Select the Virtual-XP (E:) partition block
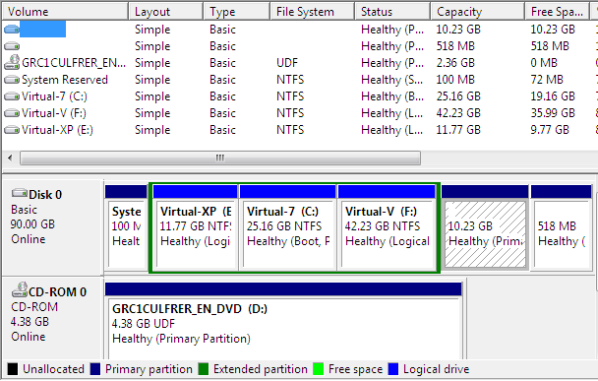Image resolution: width=598 pixels, height=381 pixels. 196,228
